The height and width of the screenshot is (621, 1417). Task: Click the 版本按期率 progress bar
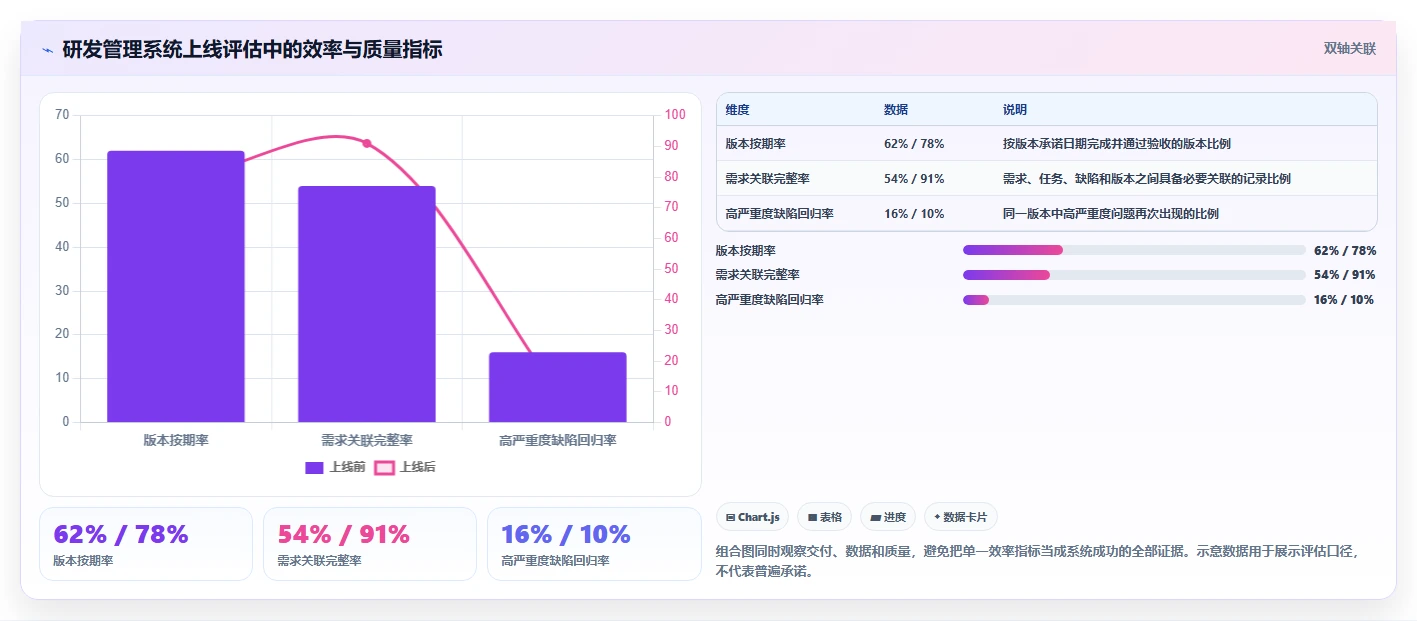(1134, 250)
